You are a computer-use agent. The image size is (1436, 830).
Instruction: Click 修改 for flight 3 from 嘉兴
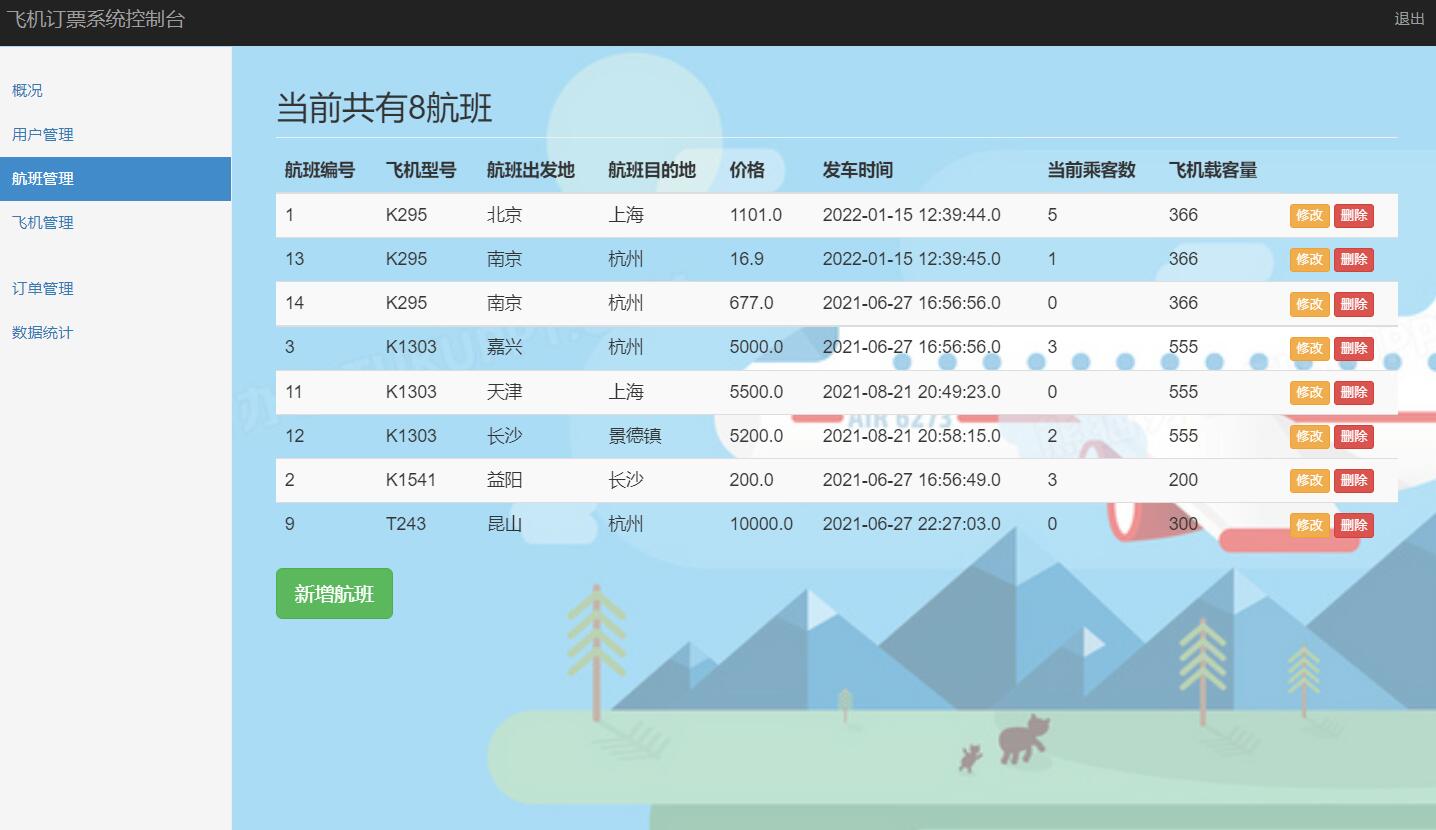click(x=1309, y=348)
